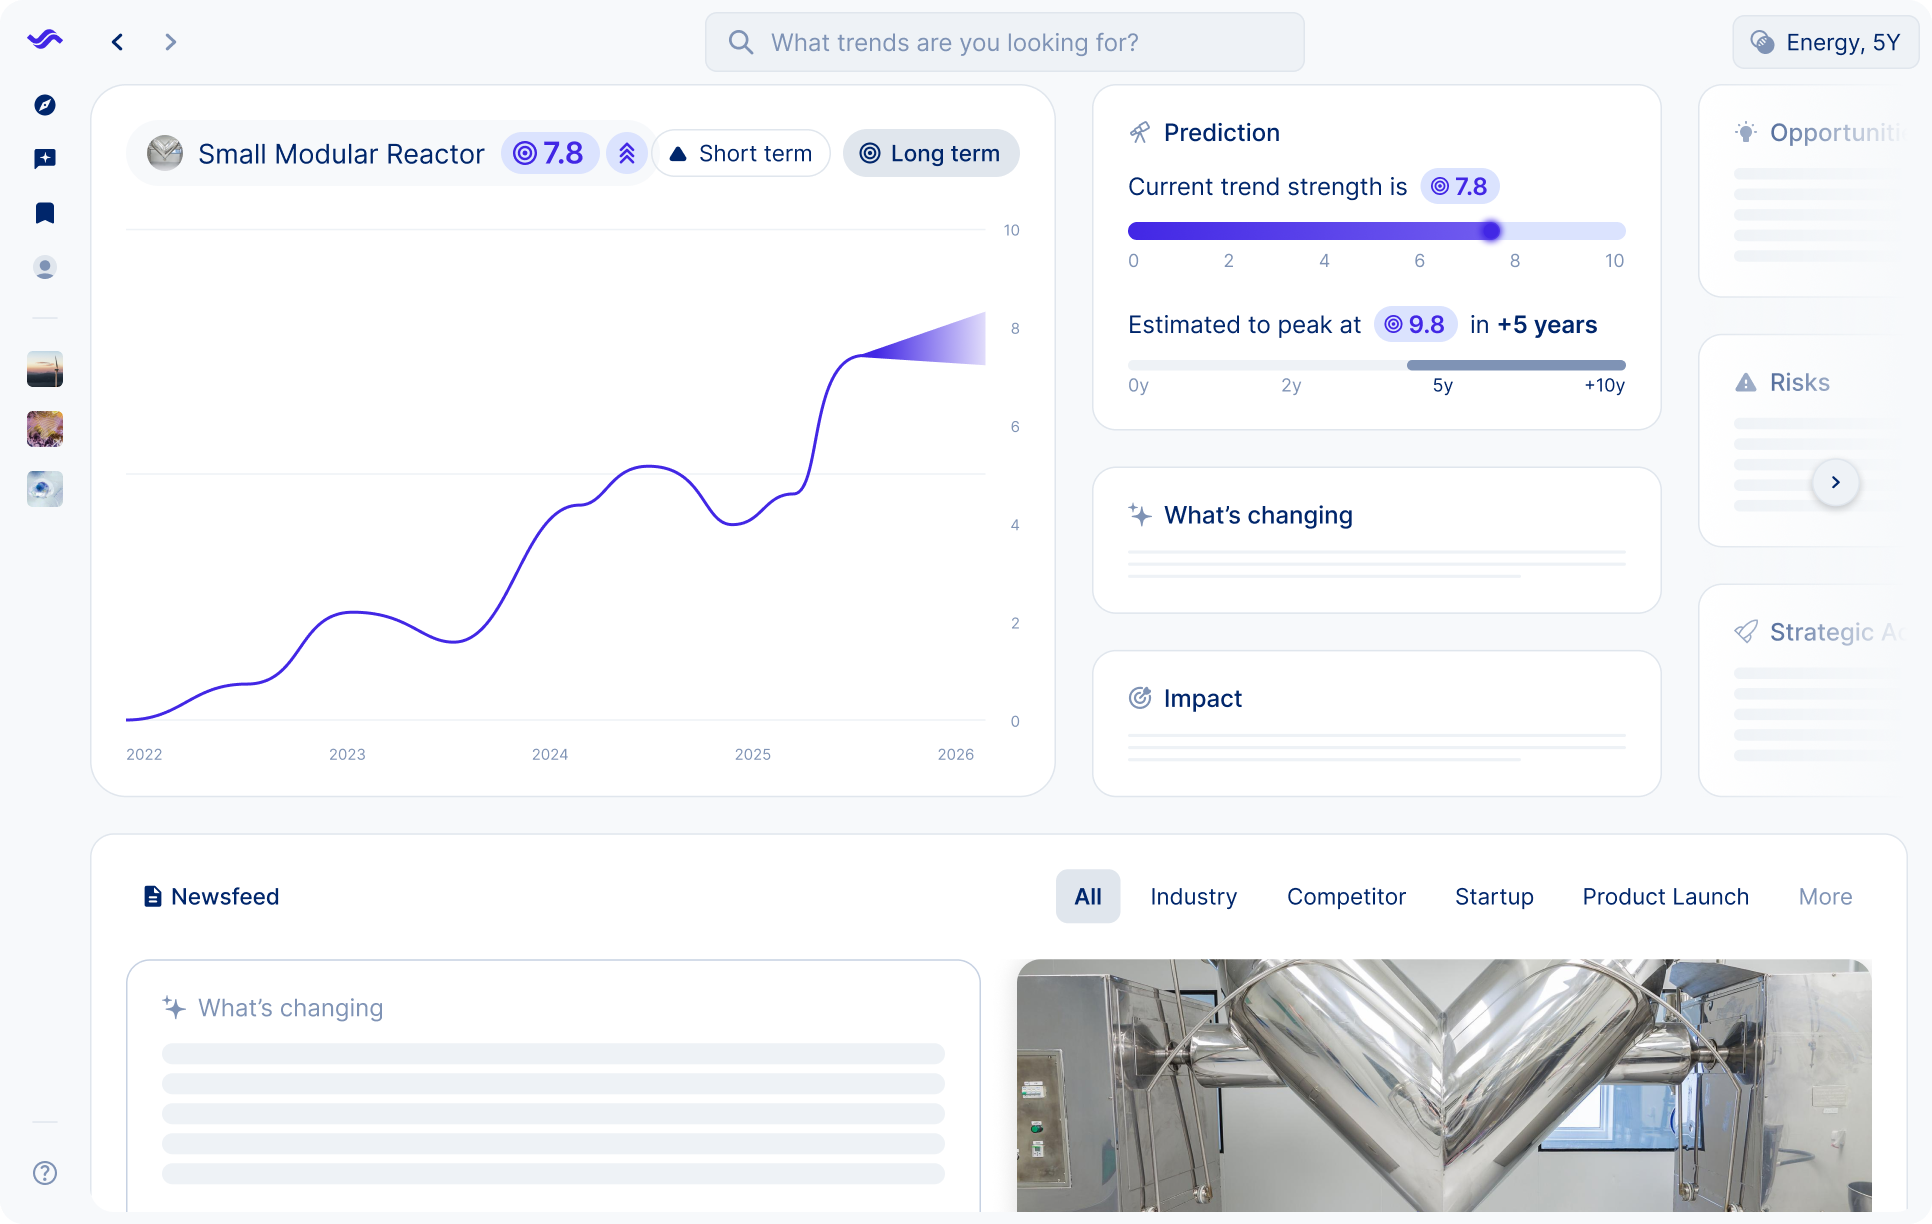Screen dimensions: 1932x1224
Task: Go back with the left arrow
Action: coord(118,42)
